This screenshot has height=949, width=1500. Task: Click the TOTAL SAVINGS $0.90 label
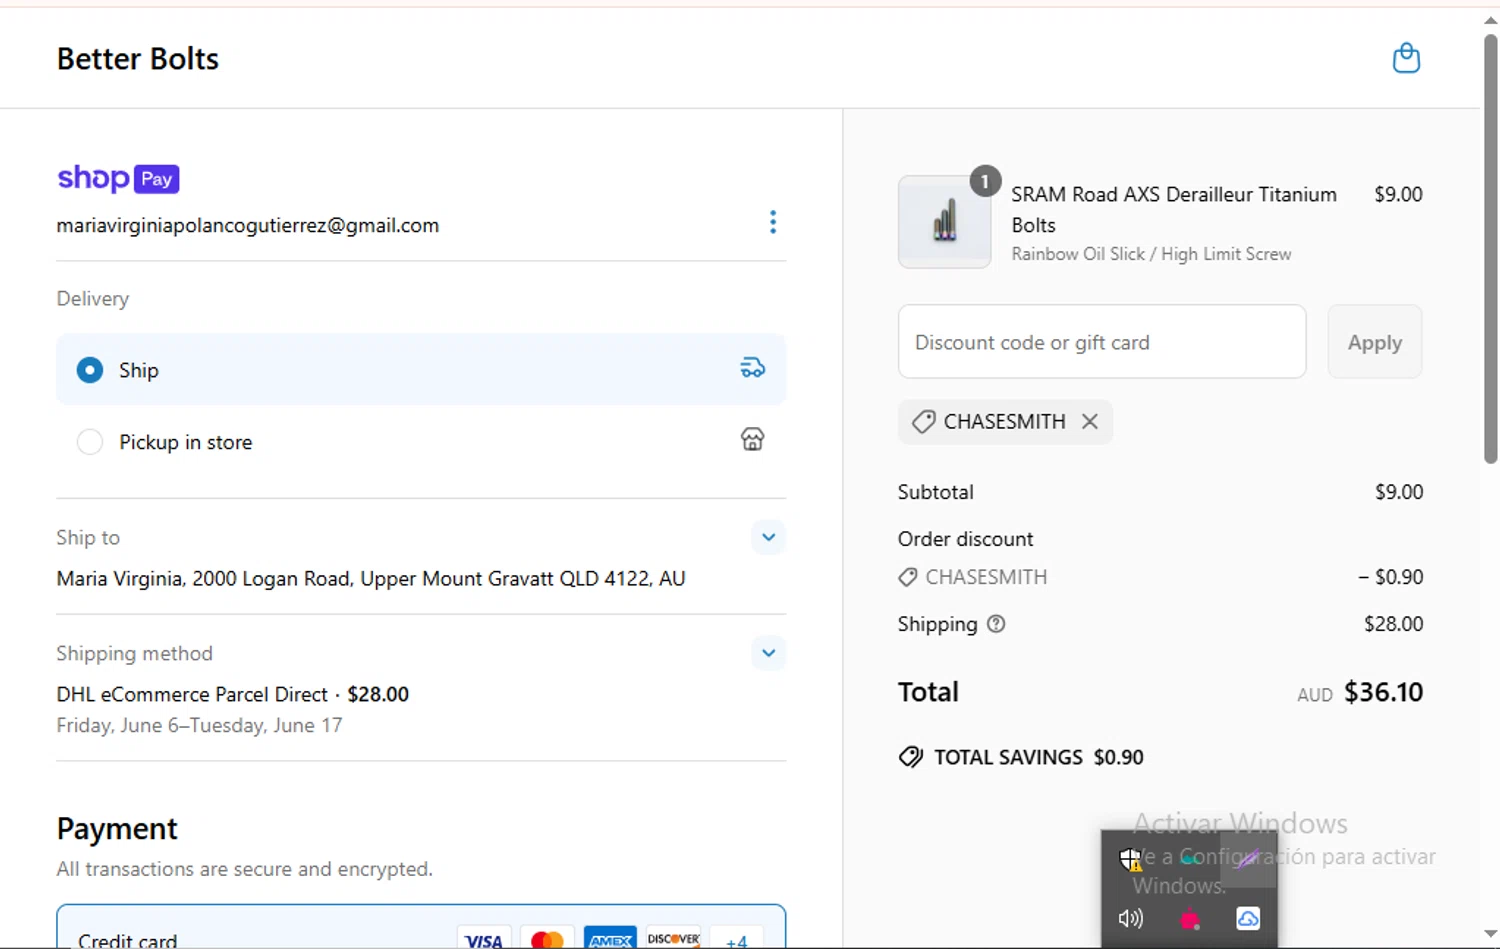point(1039,757)
